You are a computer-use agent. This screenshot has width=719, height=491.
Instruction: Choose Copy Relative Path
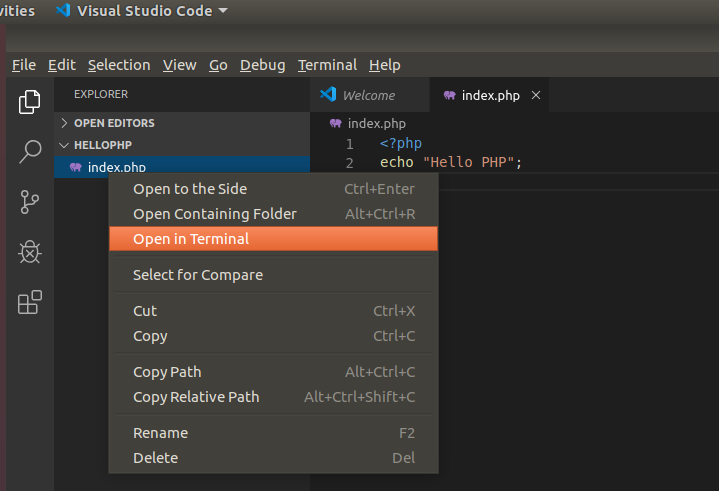pos(273,397)
